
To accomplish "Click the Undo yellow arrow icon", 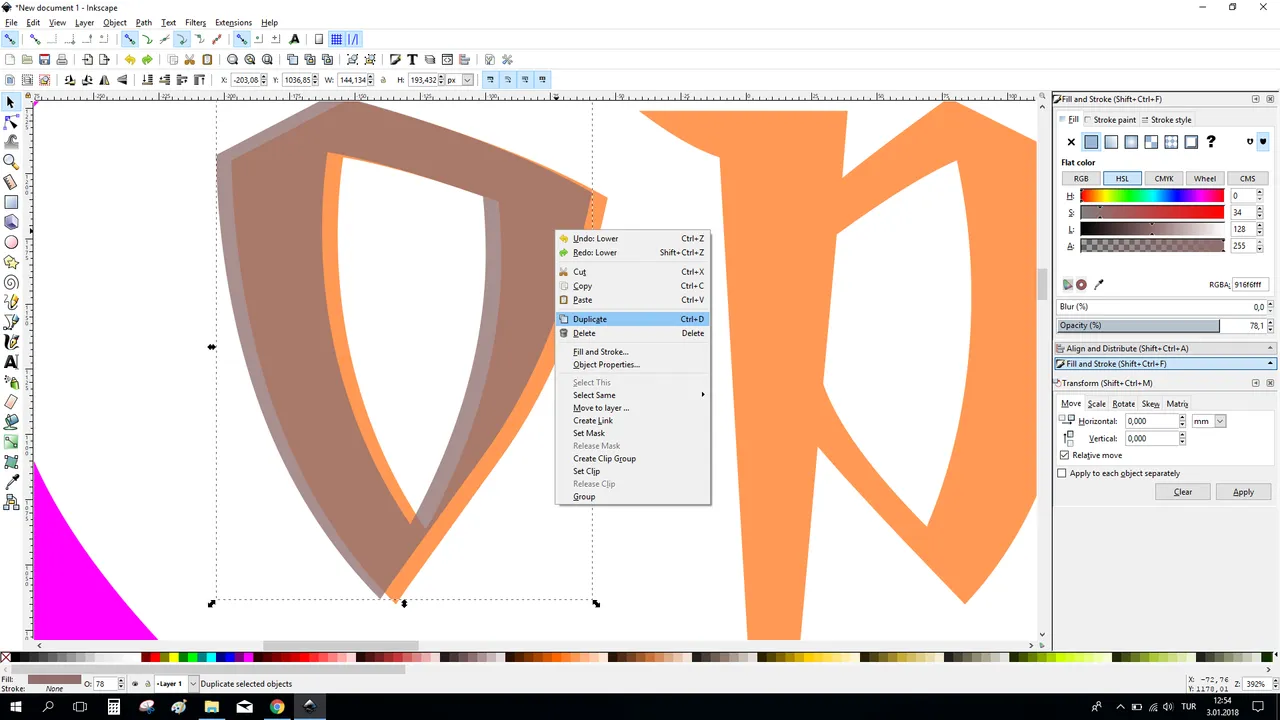I will [129, 60].
